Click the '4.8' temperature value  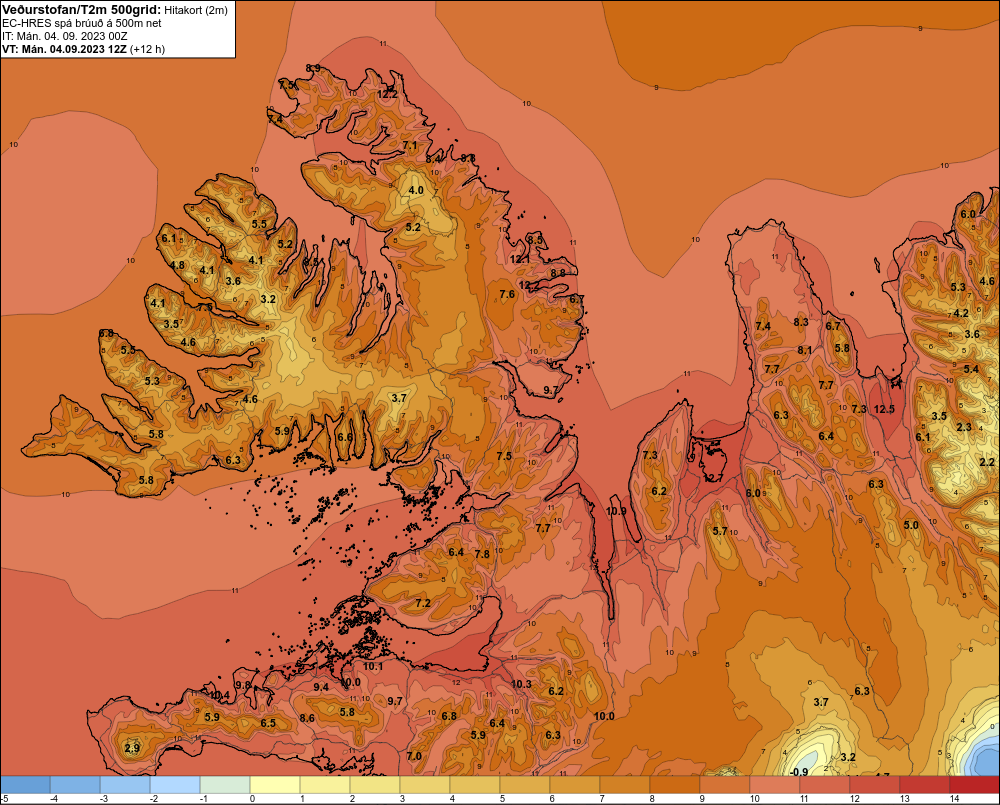[x=177, y=265]
